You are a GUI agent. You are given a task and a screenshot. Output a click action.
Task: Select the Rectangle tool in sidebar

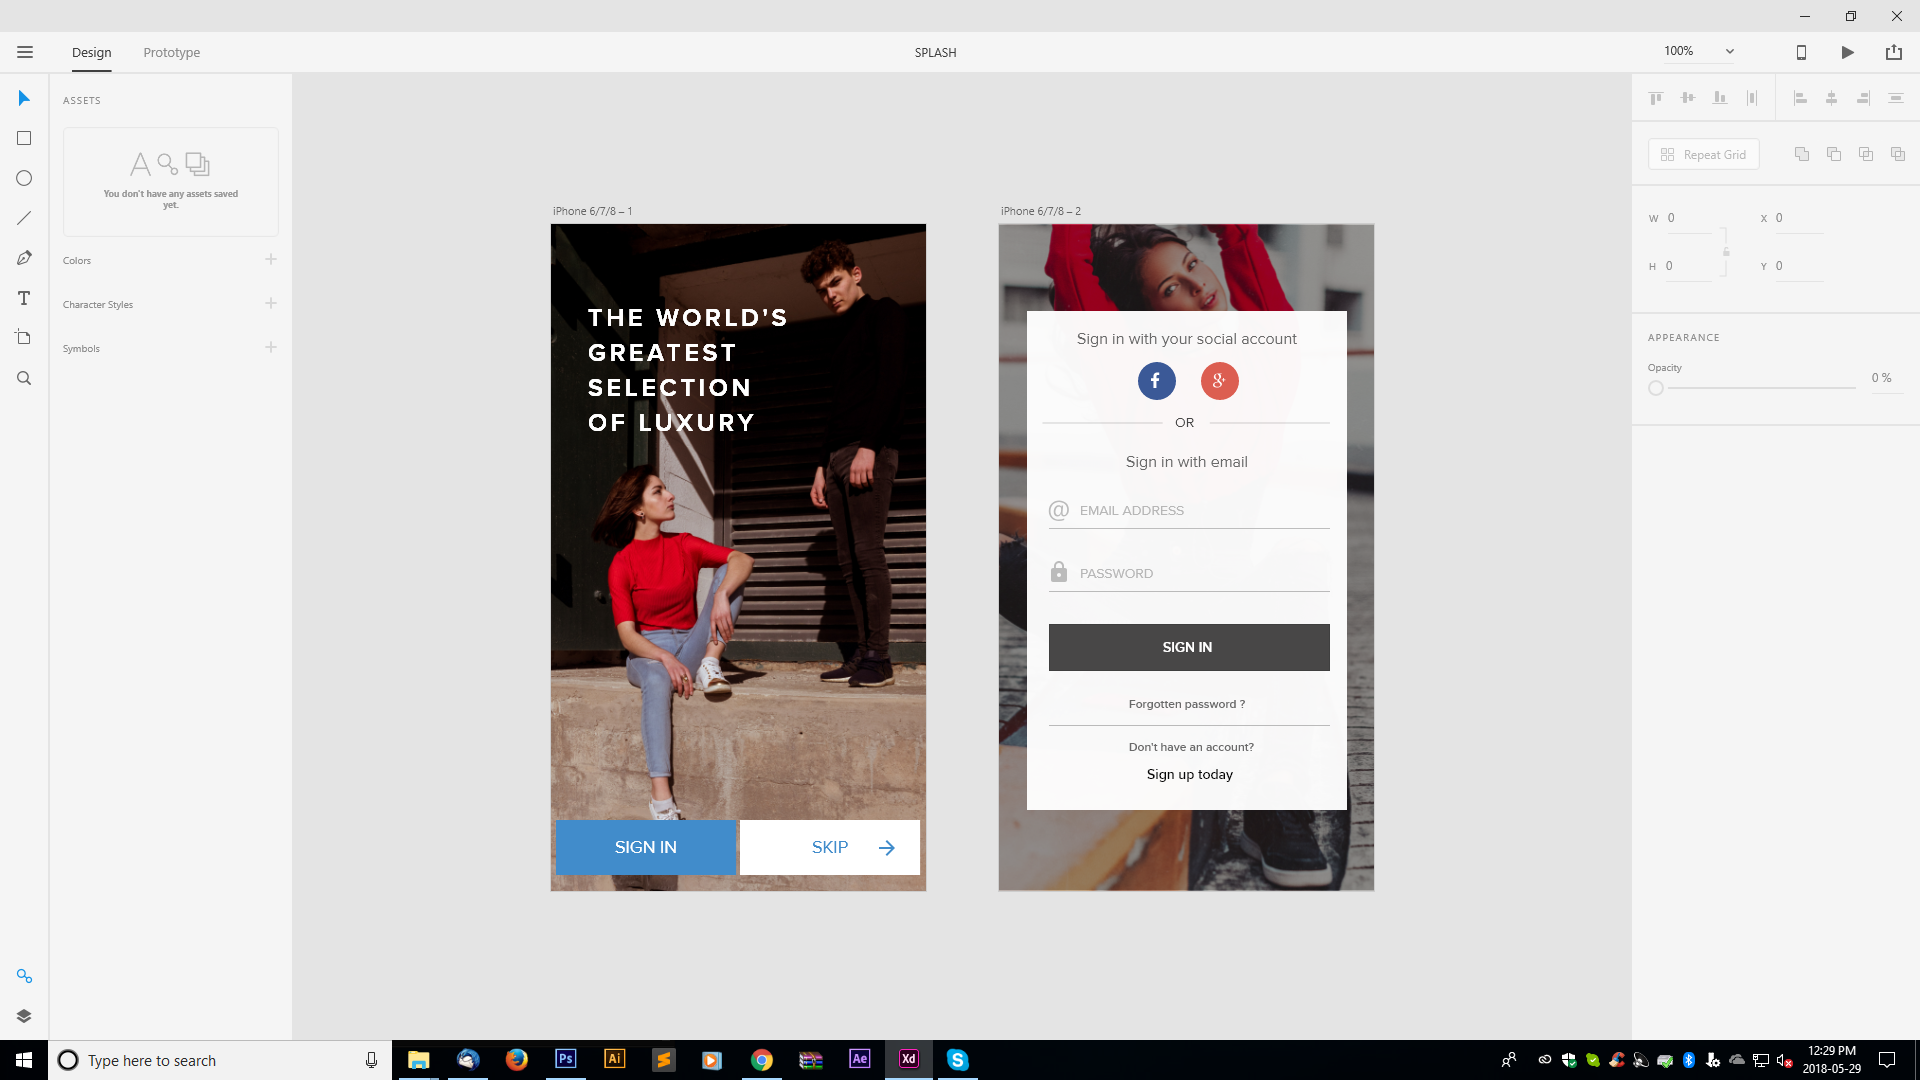coord(24,137)
